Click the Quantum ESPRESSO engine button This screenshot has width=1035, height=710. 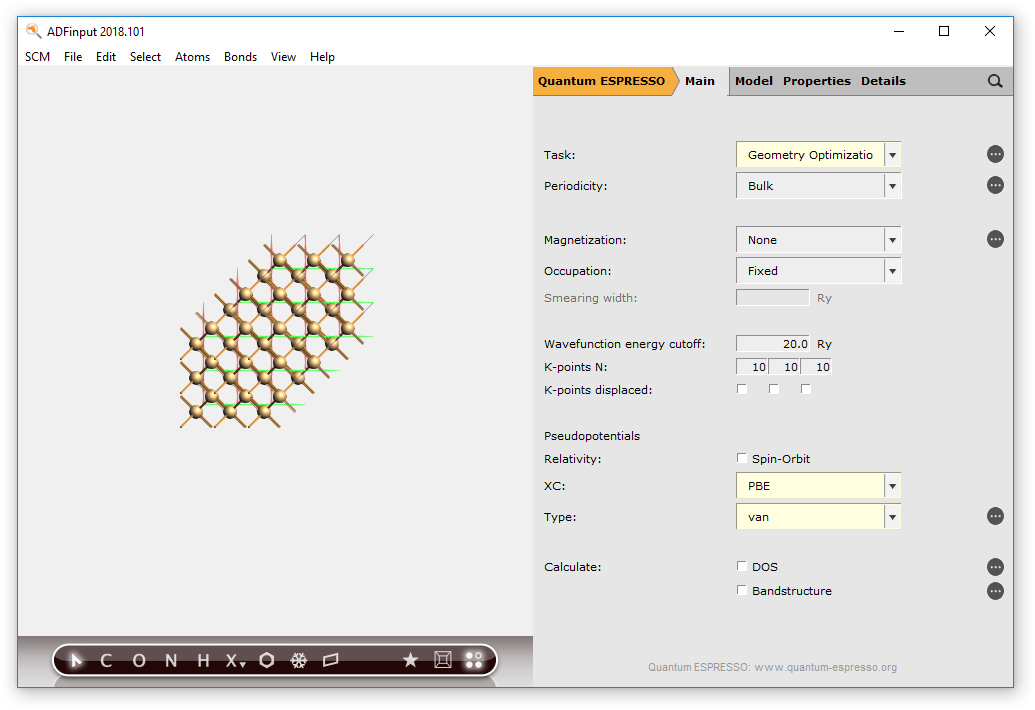tap(601, 81)
